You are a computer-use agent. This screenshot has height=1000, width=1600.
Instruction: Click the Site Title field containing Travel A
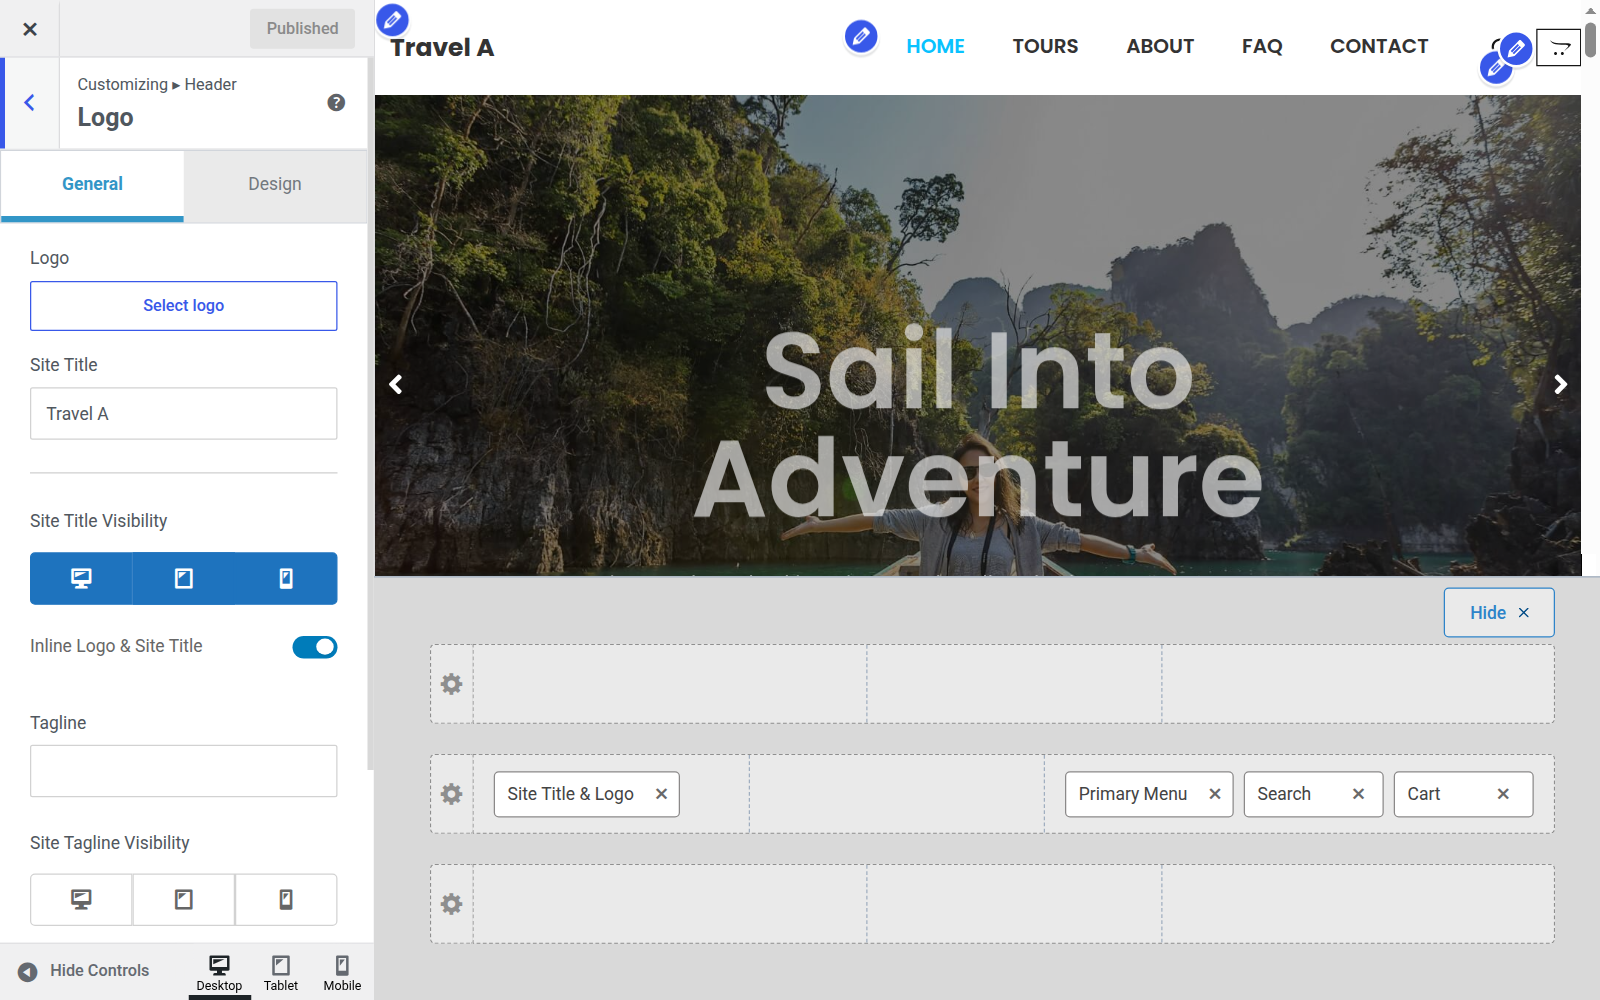click(184, 414)
